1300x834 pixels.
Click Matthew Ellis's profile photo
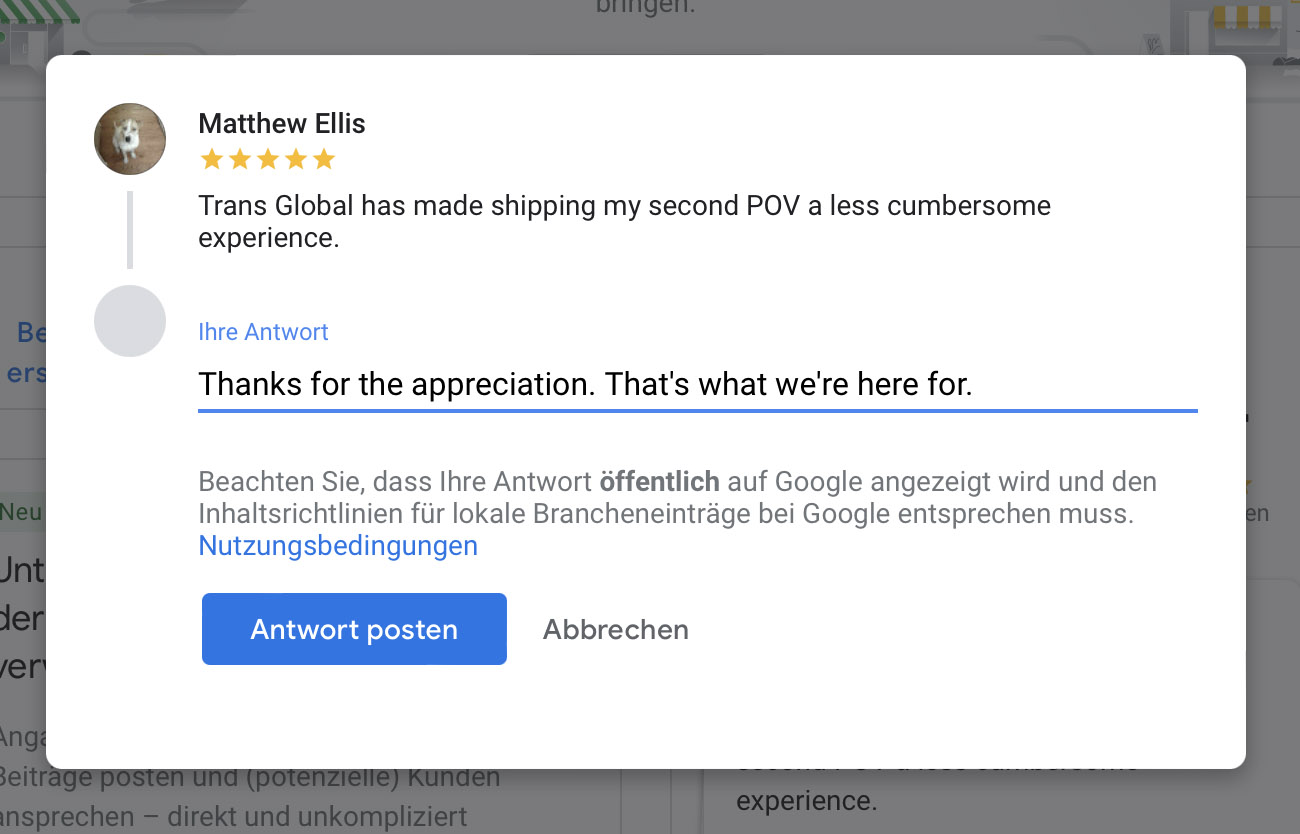point(130,139)
